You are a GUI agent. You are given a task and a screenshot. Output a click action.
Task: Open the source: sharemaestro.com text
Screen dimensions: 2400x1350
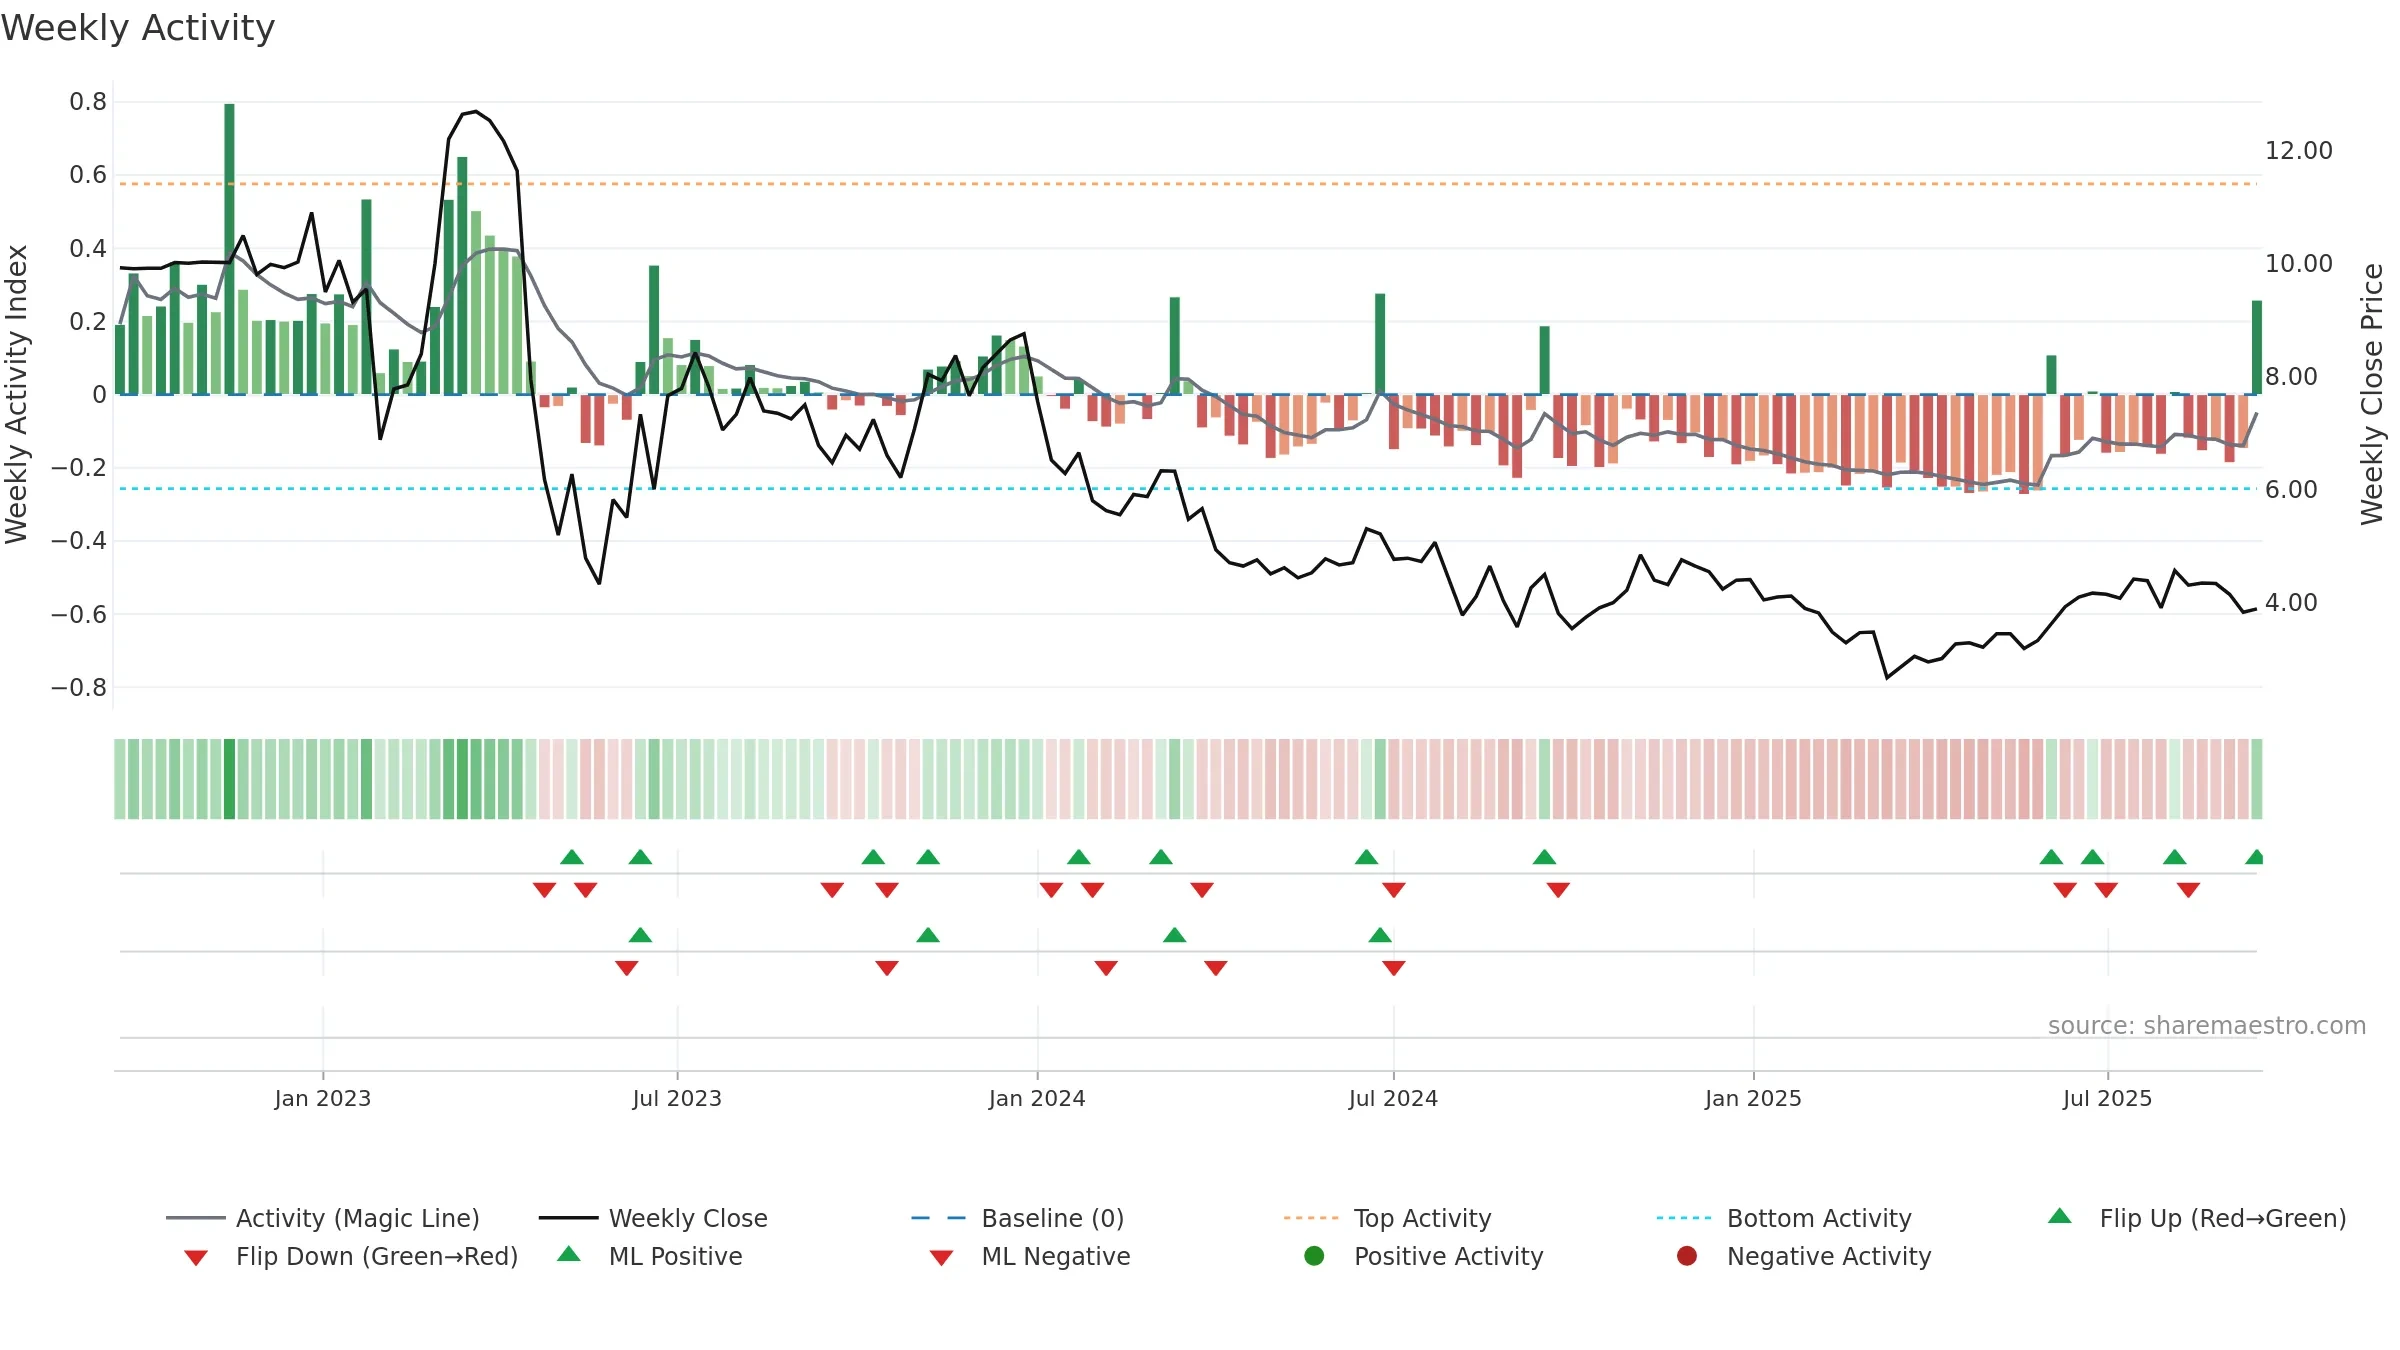(x=2207, y=1026)
